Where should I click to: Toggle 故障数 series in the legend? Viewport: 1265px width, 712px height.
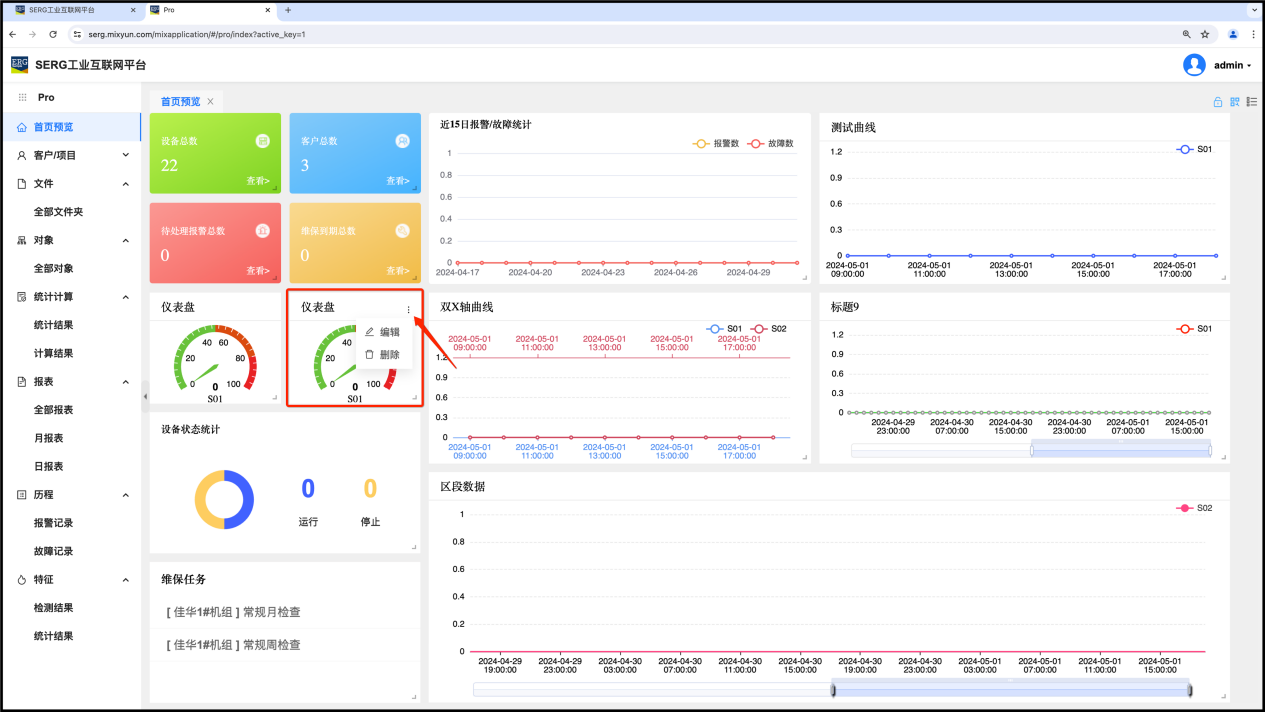click(770, 144)
